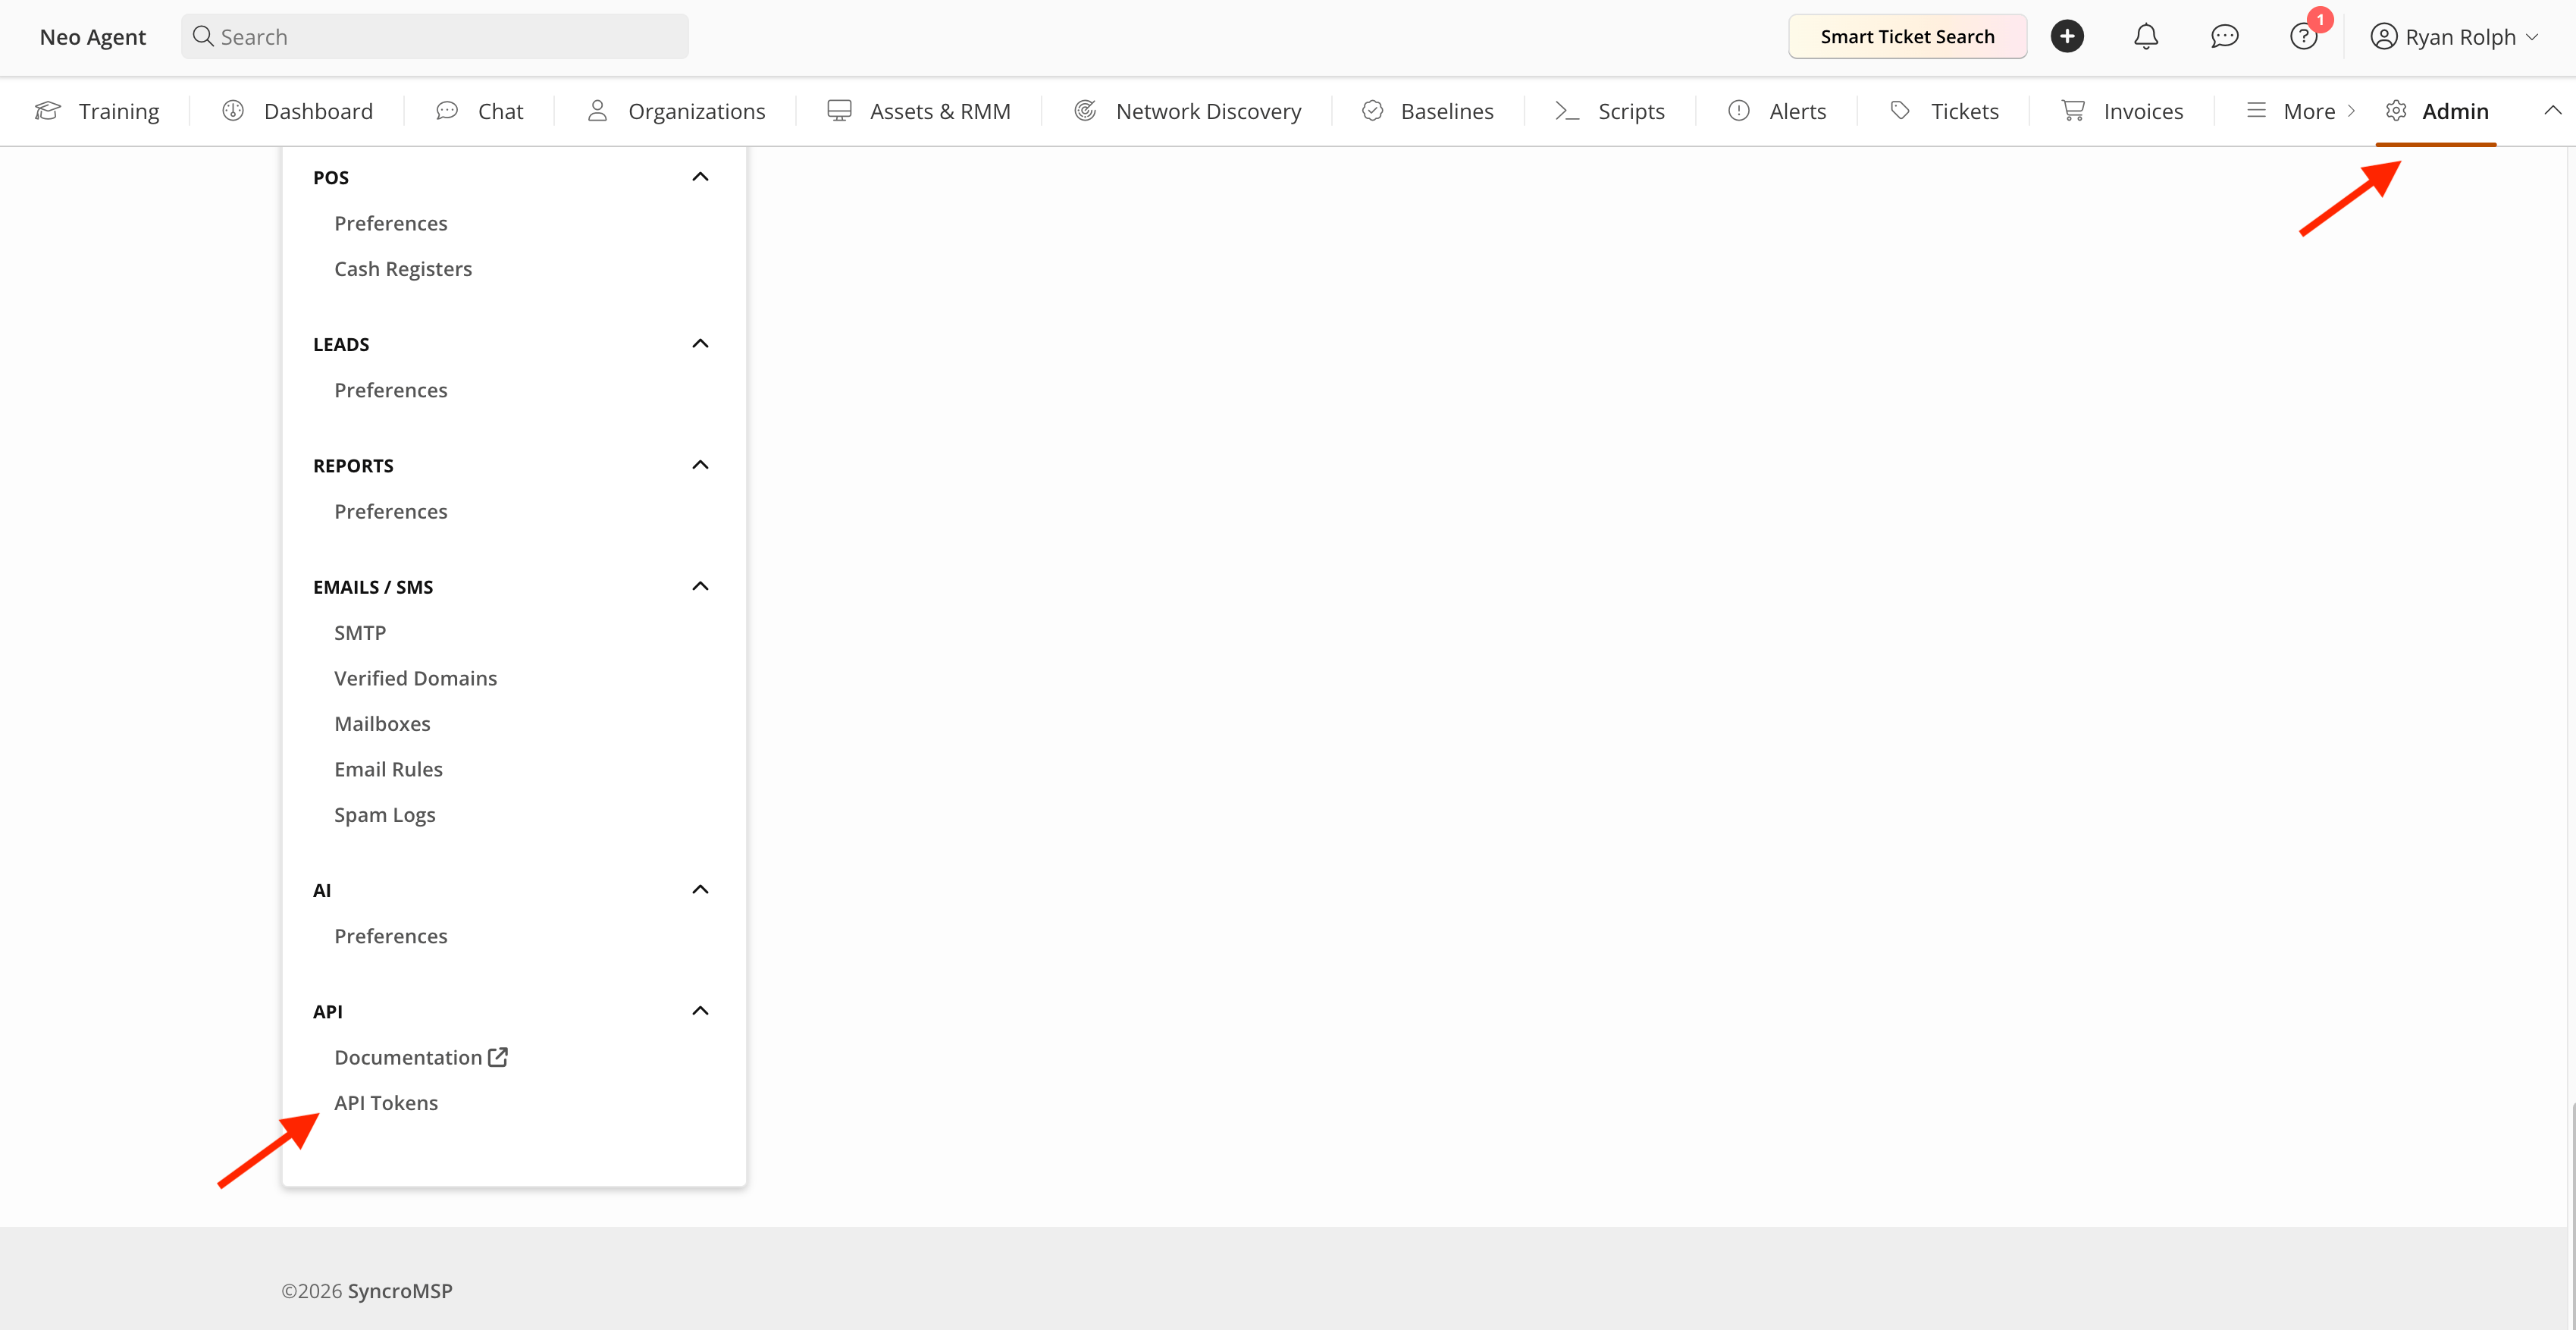Open the Admin tab
Viewport: 2576px width, 1330px height.
click(x=2437, y=111)
